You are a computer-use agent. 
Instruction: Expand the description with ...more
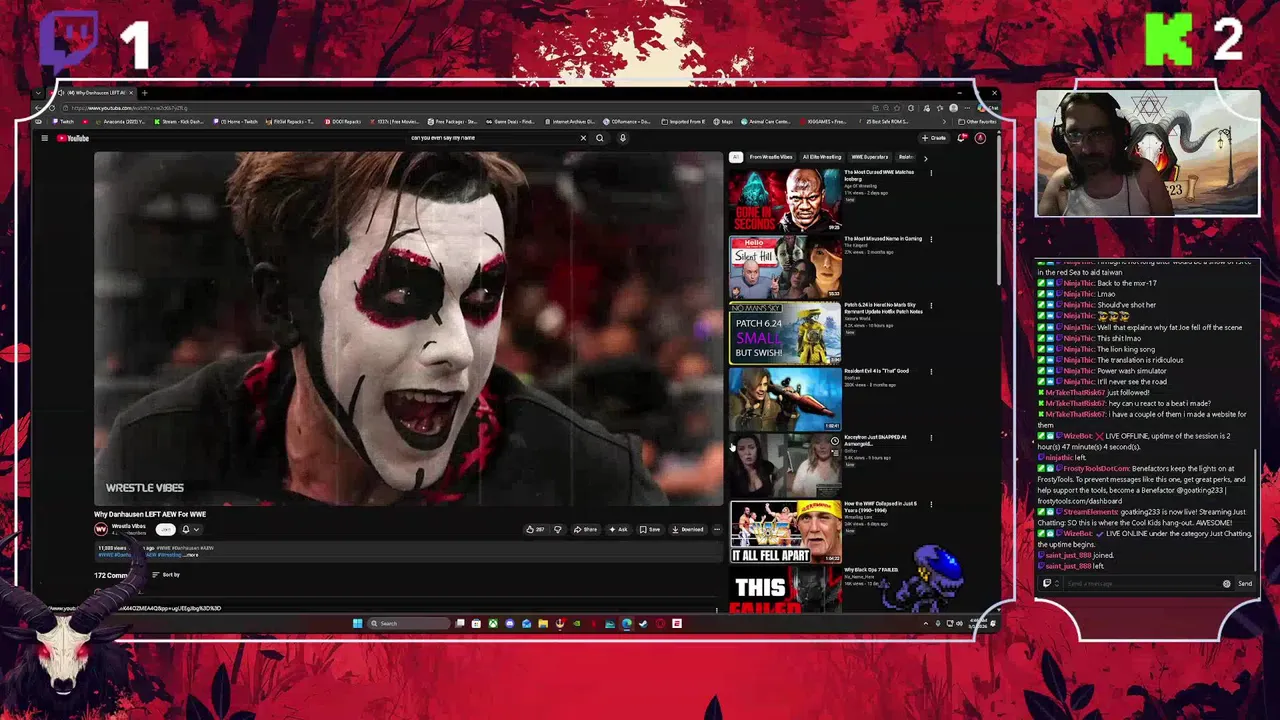(x=191, y=555)
